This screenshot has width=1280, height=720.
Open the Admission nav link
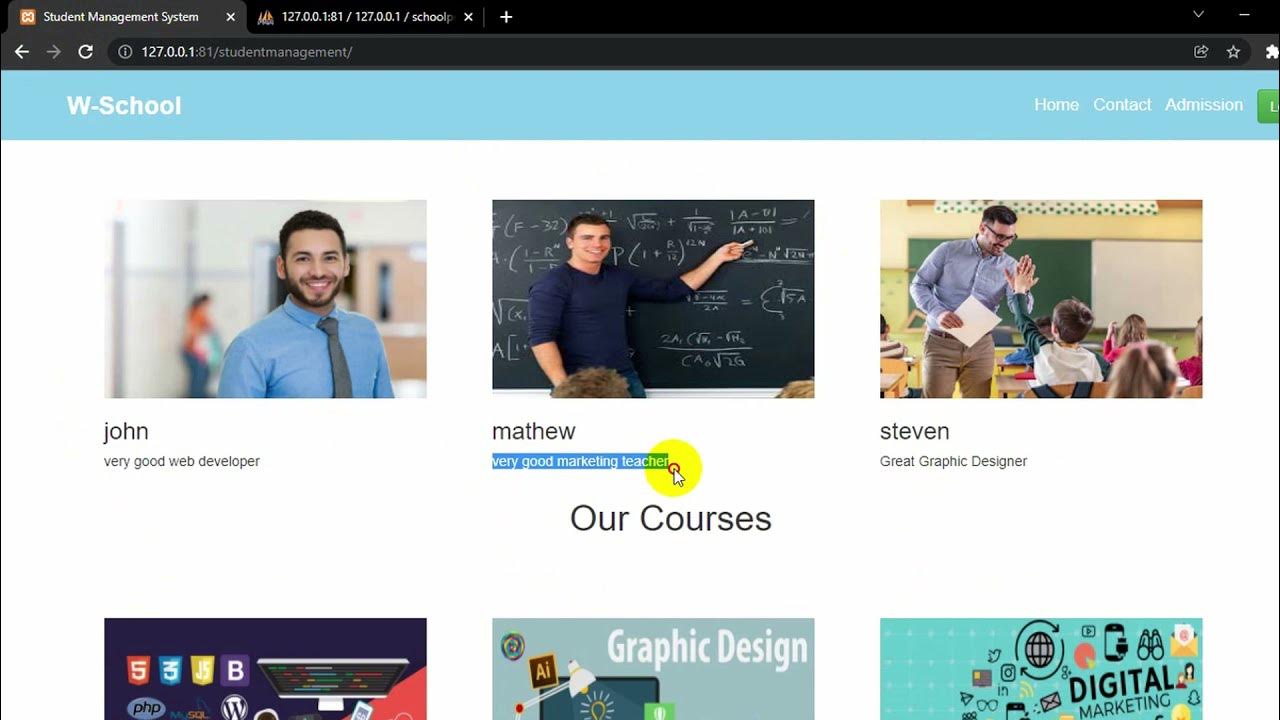1204,105
